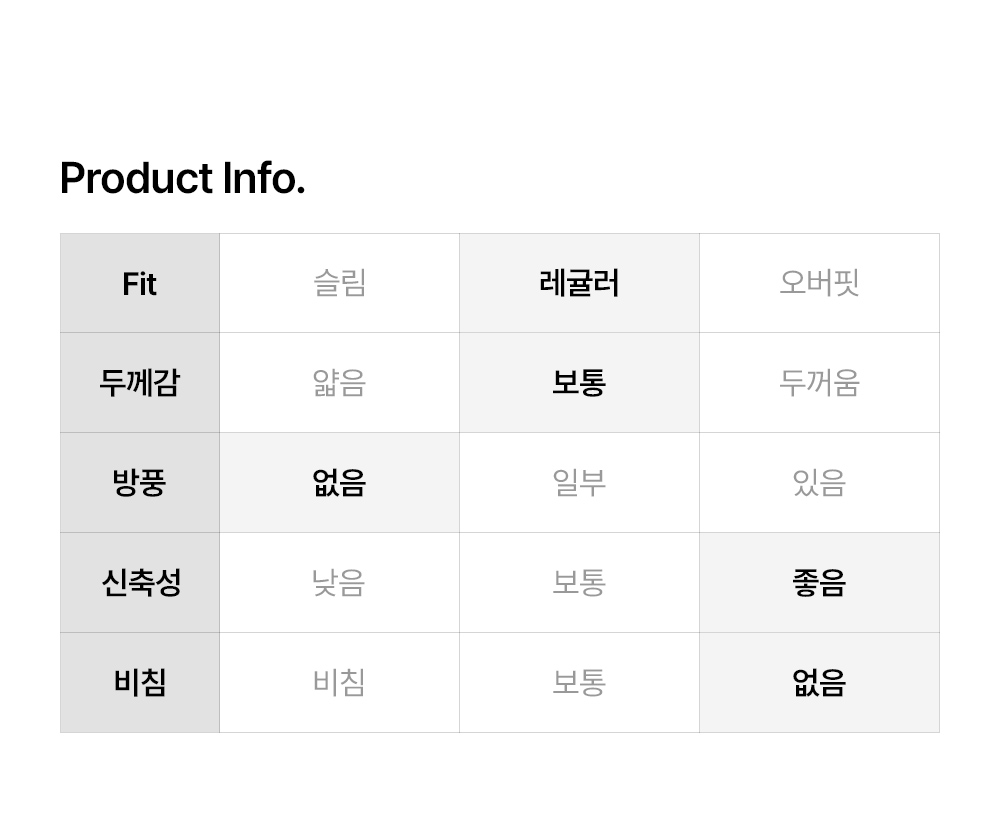
Task: Select 없음 in the 비침 row
Action: [819, 683]
